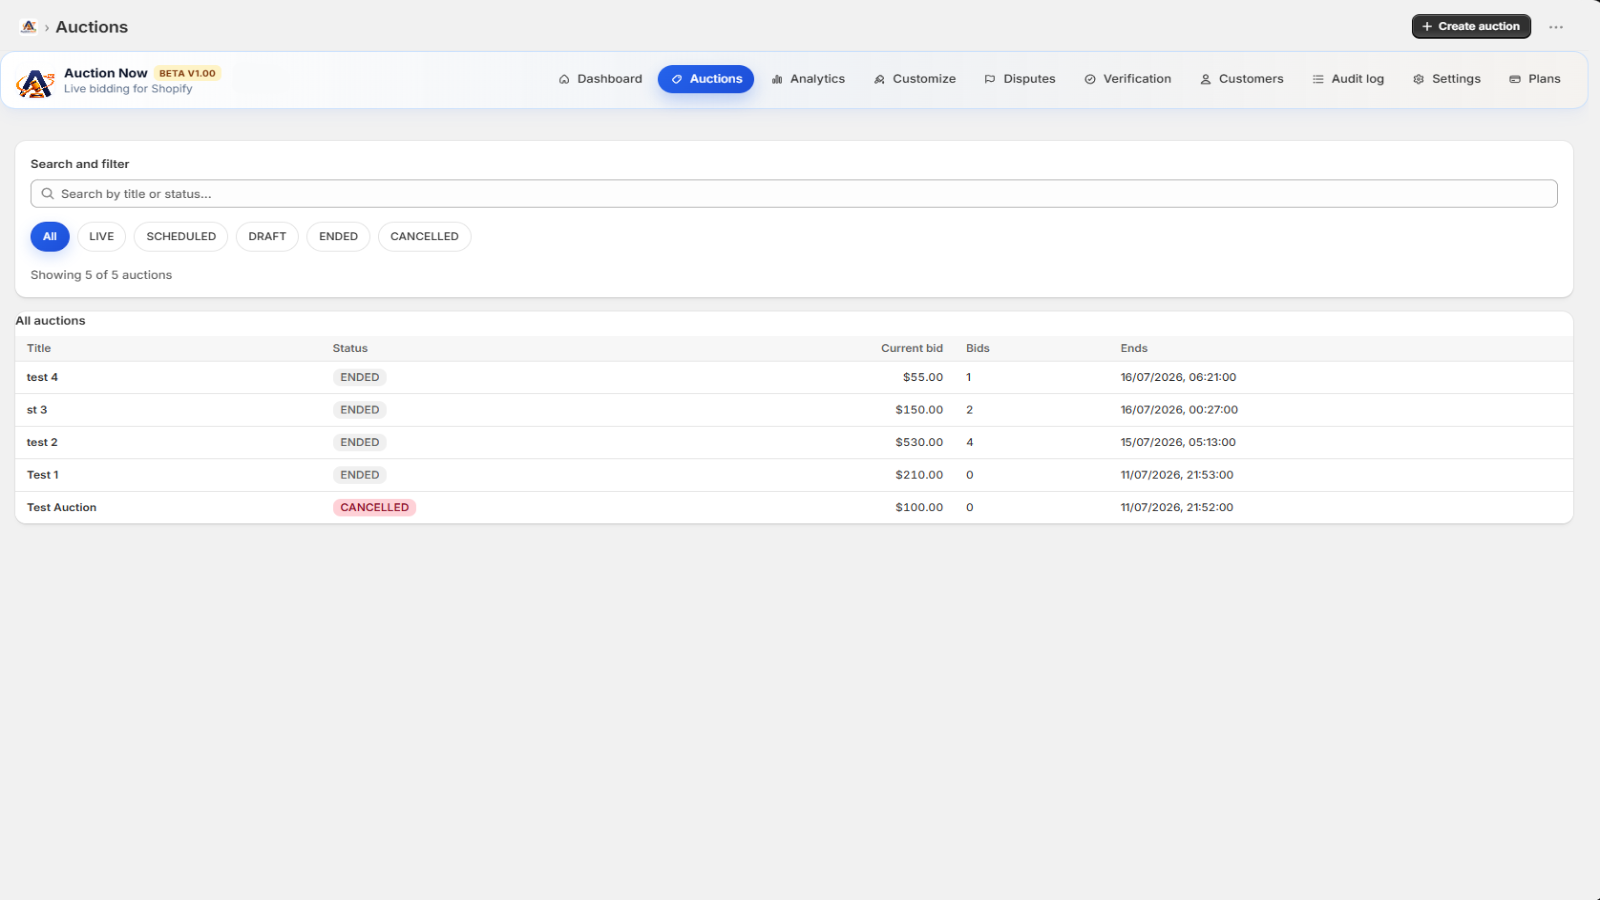Click the Showing 5 of 5 auctions text

point(101,275)
